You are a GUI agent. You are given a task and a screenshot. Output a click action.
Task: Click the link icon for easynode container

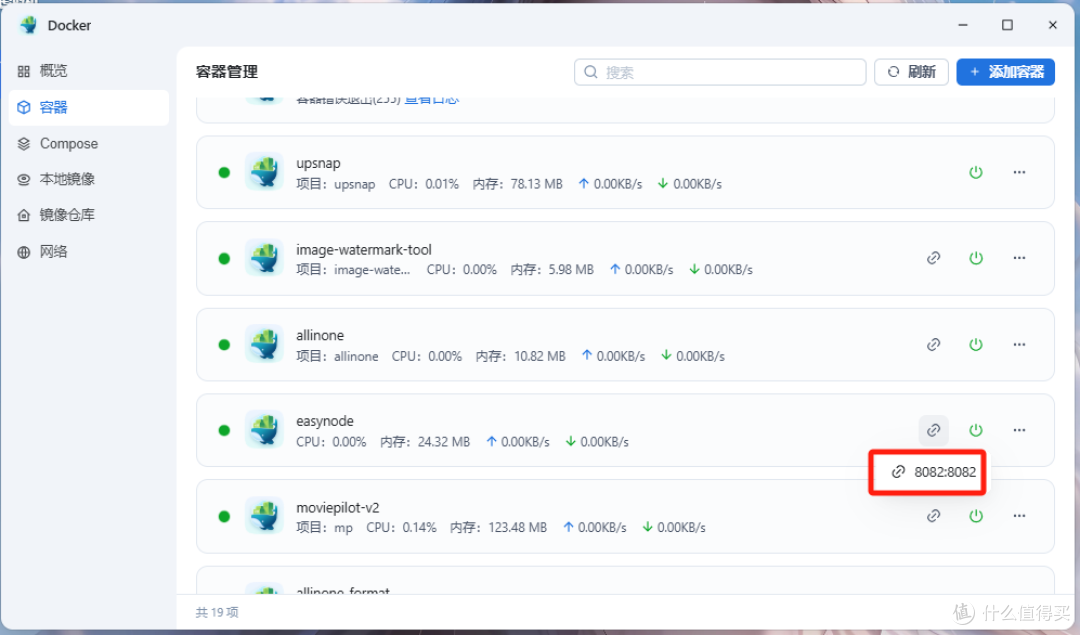pyautogui.click(x=933, y=430)
